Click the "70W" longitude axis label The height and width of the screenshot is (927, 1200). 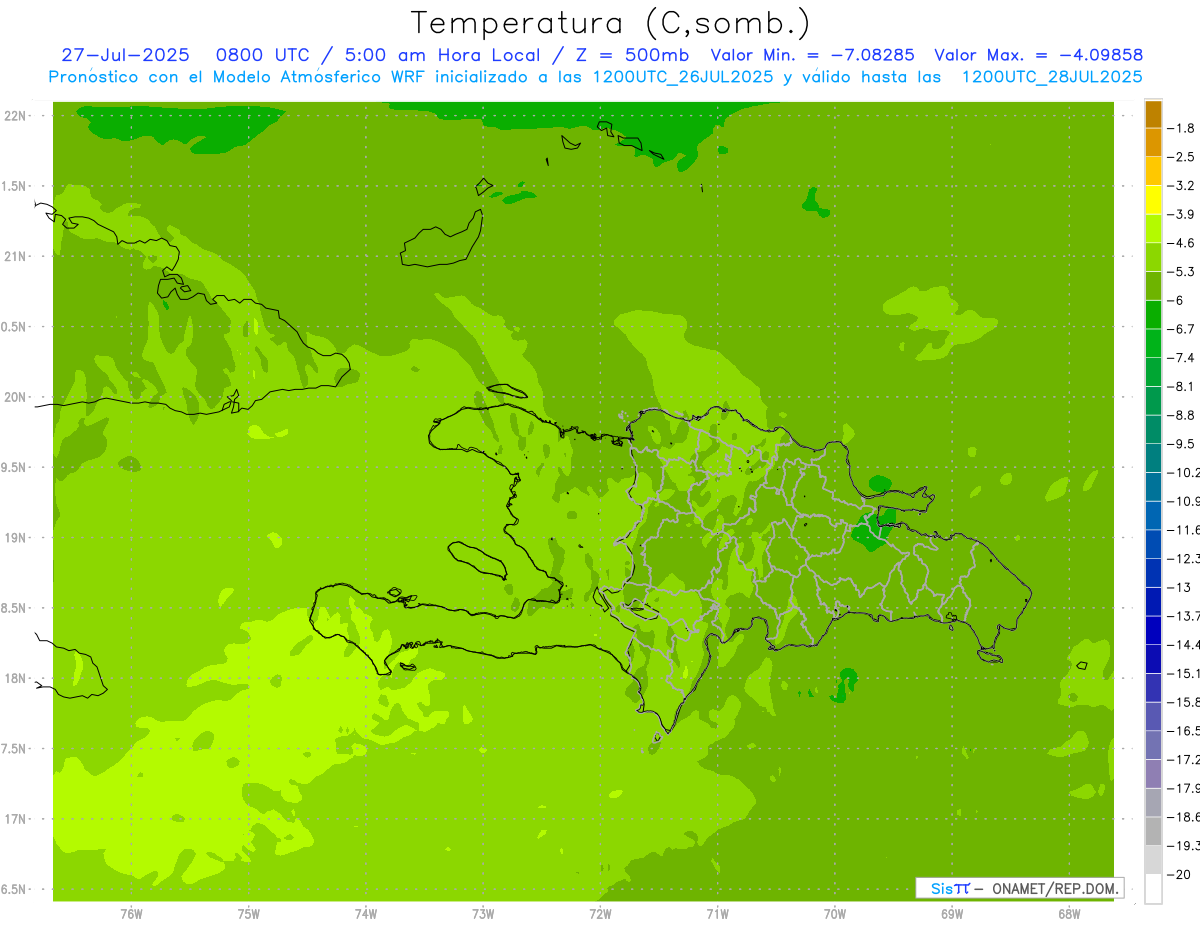pyautogui.click(x=835, y=914)
